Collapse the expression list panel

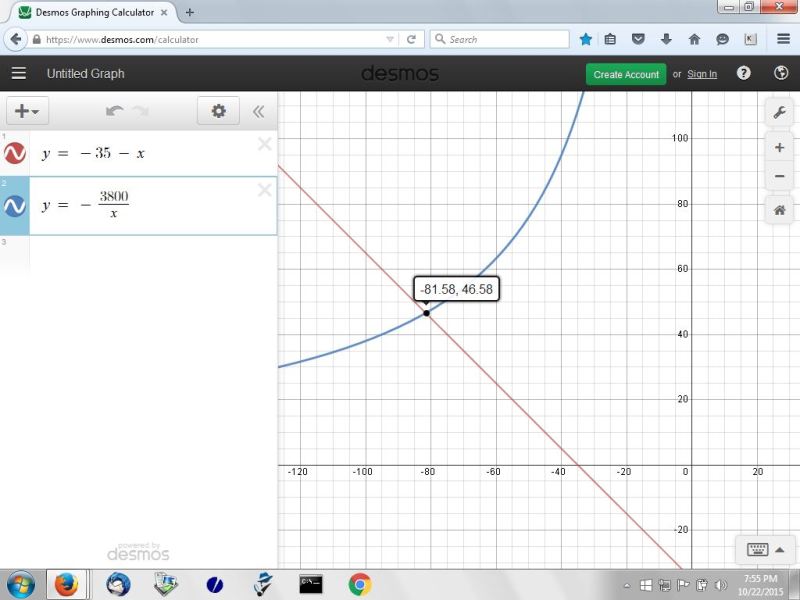259,111
